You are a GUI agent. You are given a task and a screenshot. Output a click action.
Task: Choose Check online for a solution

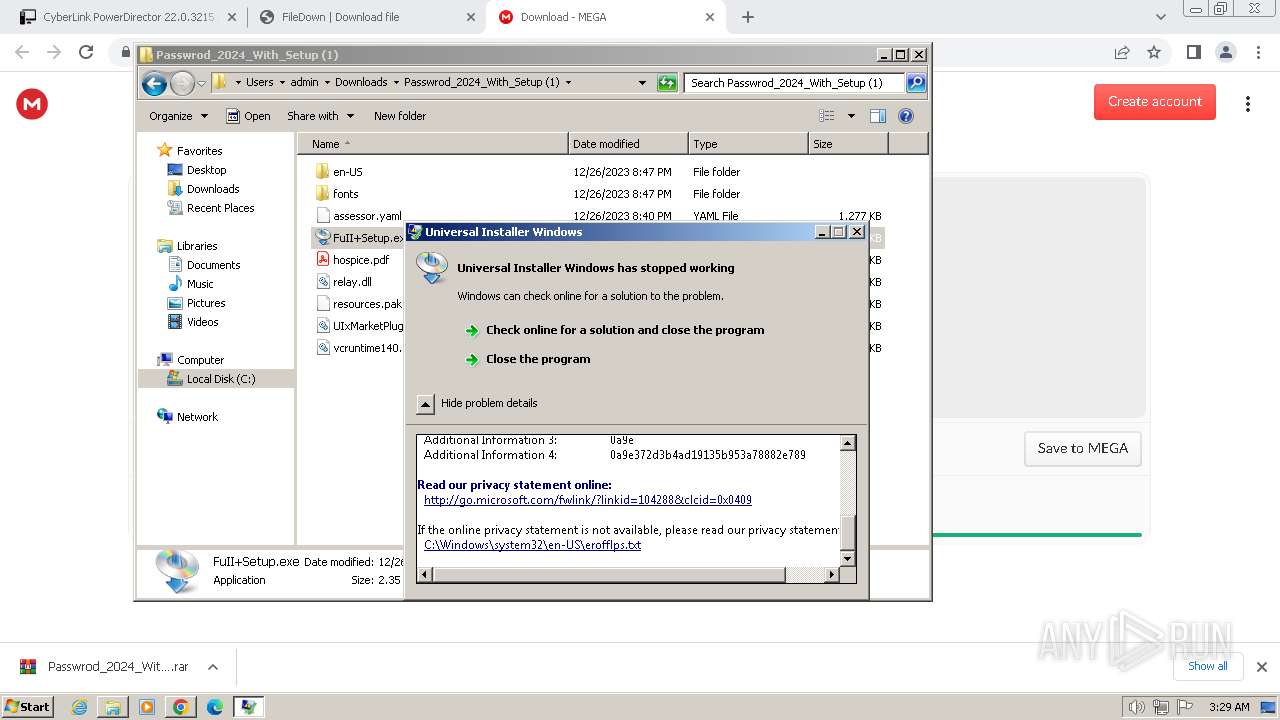625,330
